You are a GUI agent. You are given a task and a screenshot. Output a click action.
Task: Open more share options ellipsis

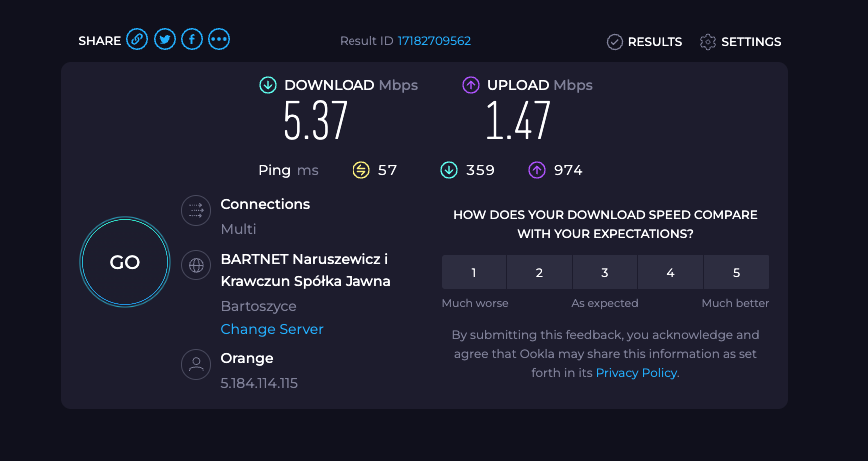(219, 40)
